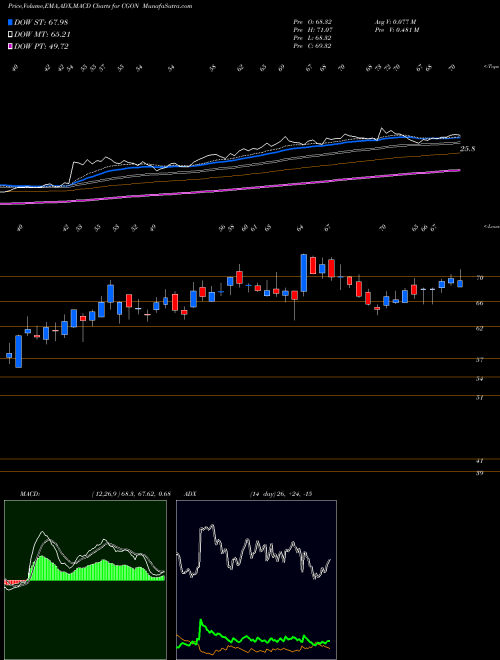The height and width of the screenshot is (660, 500).
Task: Click the 70 price level label
Action: [479, 278]
